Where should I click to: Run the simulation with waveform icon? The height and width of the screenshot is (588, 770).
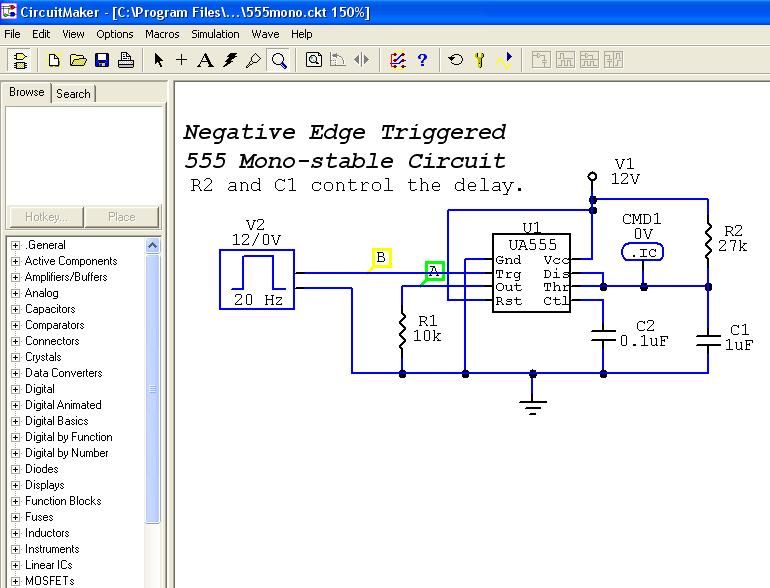point(504,60)
